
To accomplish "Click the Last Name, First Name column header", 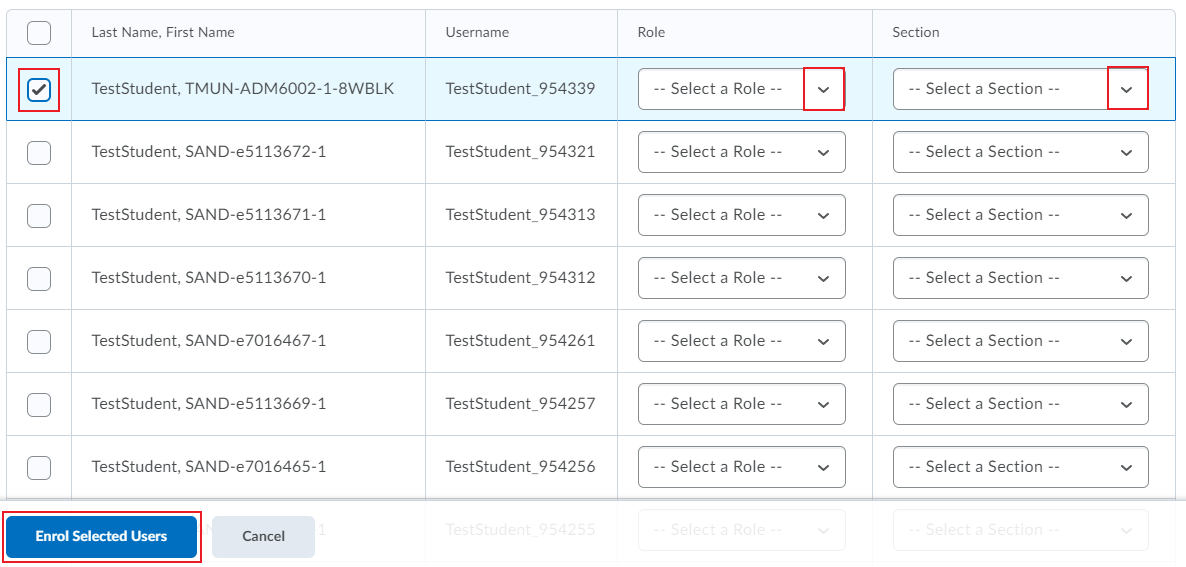I will pos(163,32).
